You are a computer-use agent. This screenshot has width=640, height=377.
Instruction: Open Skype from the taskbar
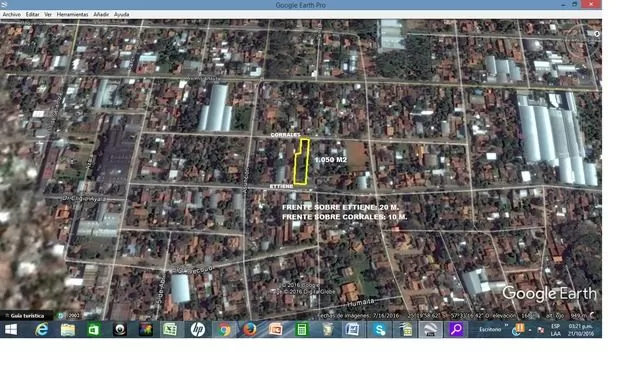point(380,329)
